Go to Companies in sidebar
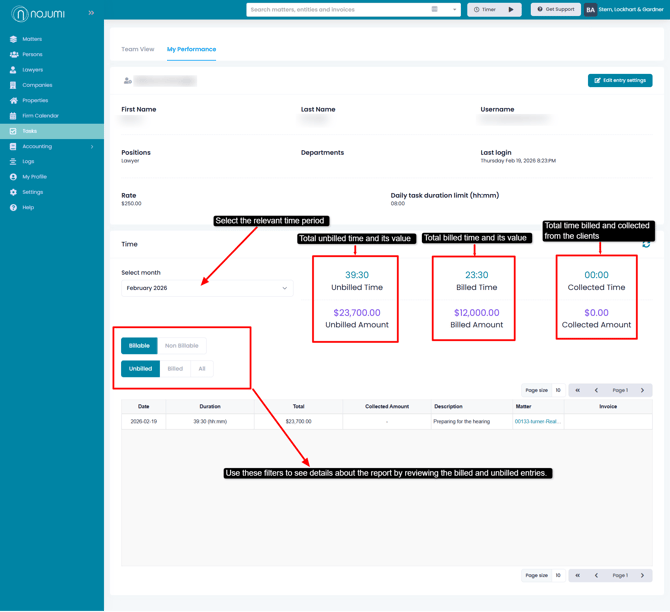This screenshot has height=612, width=670. pos(37,85)
